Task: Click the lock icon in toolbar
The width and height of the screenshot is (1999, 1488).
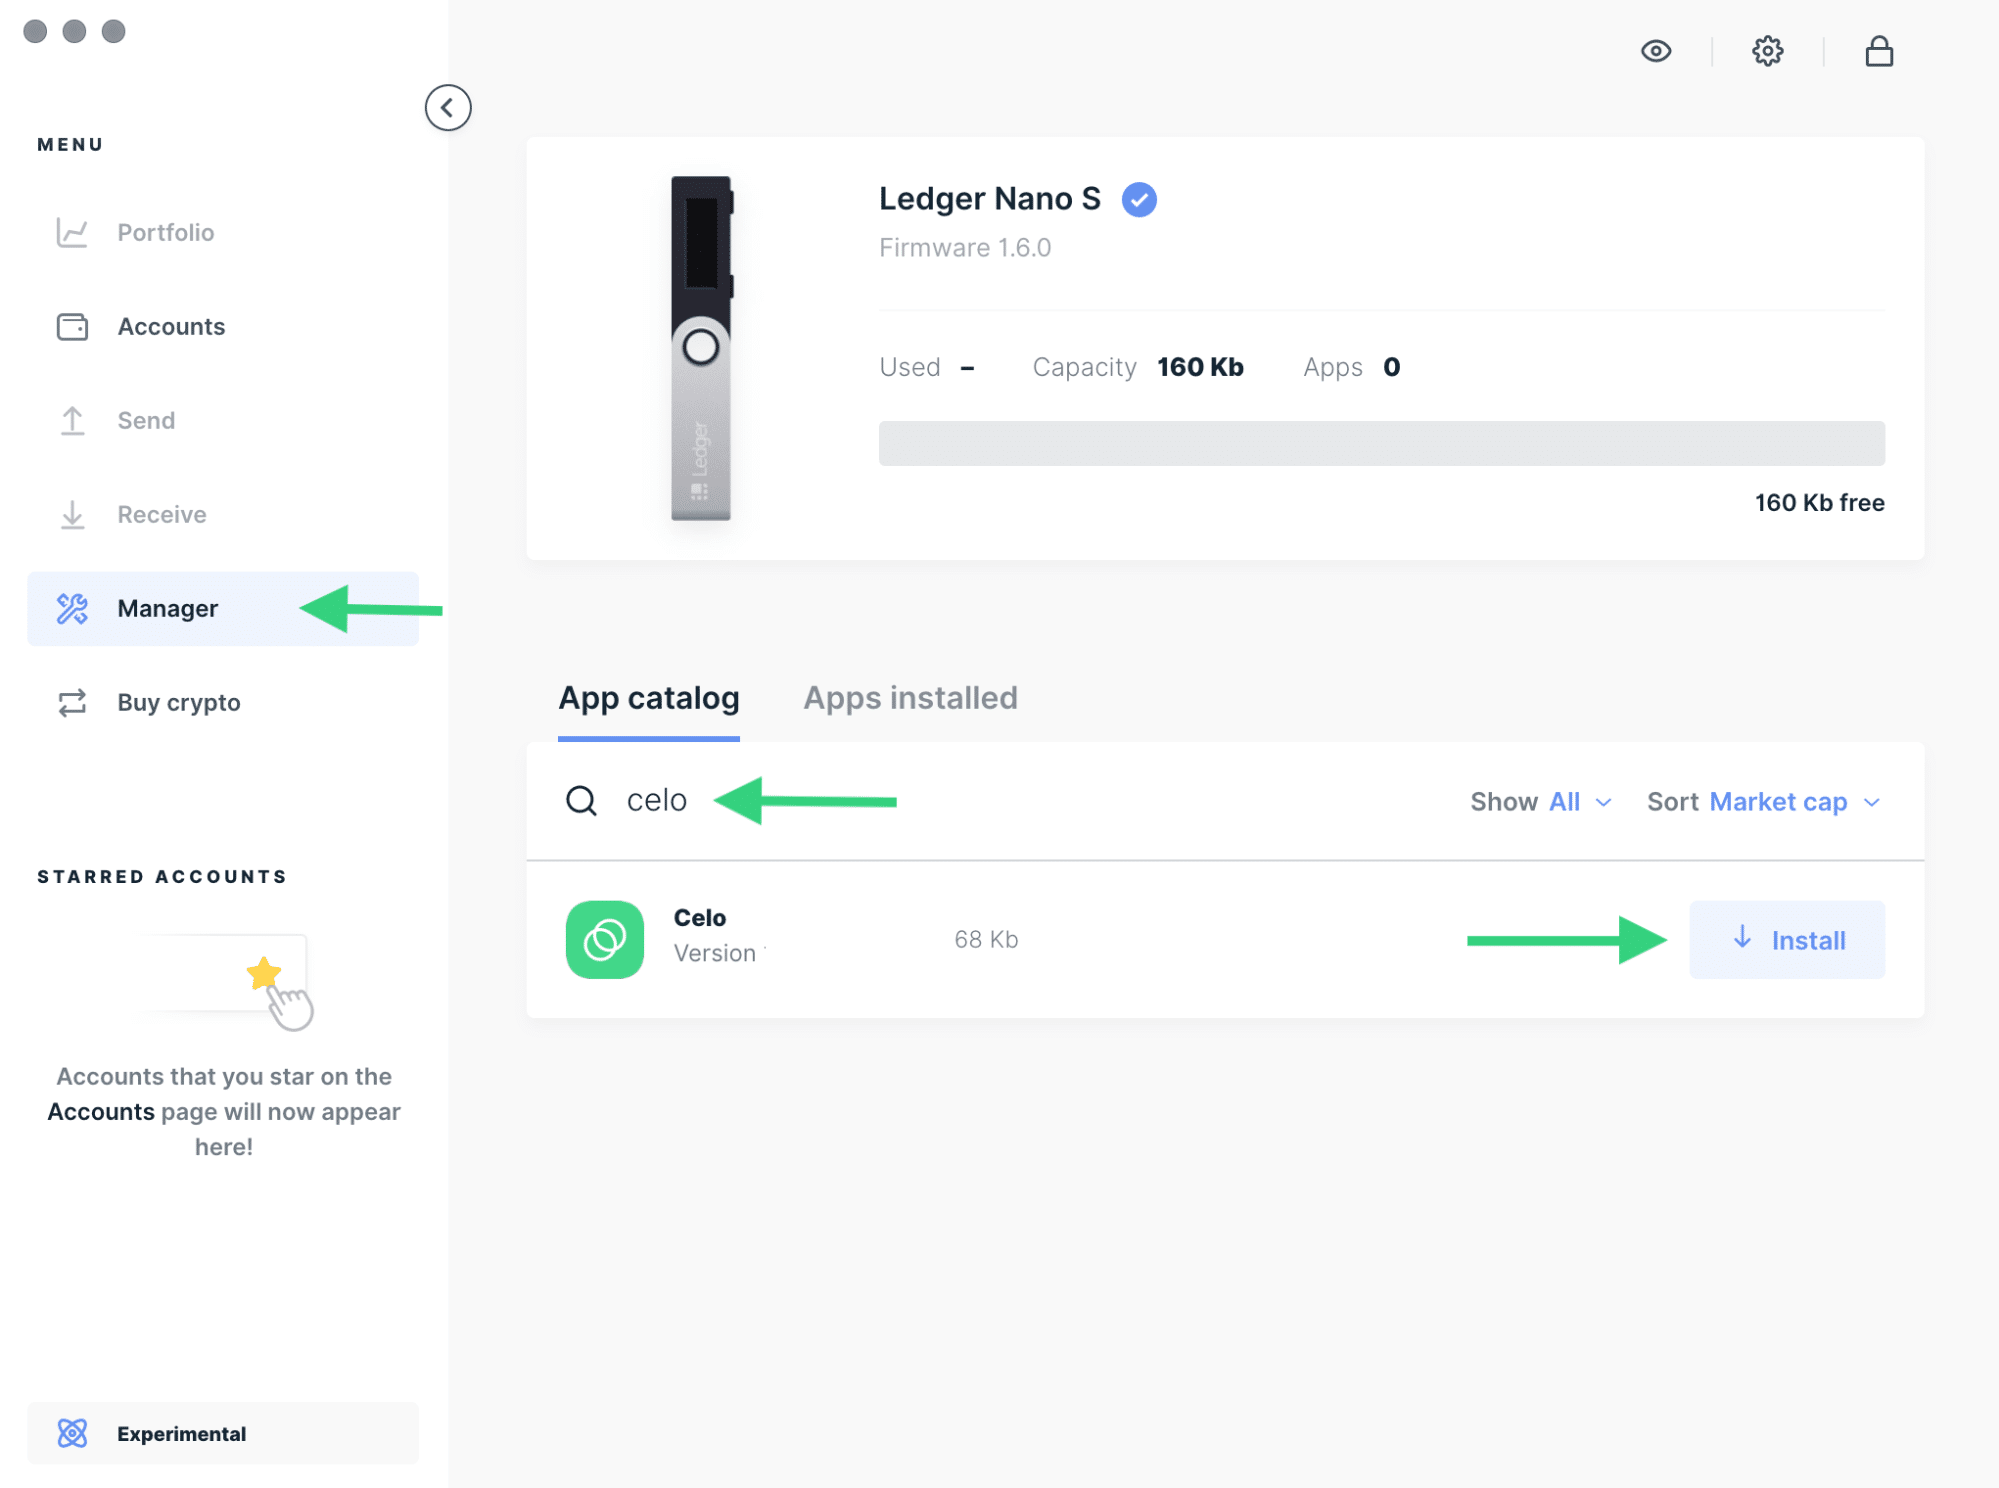Action: pyautogui.click(x=1879, y=50)
